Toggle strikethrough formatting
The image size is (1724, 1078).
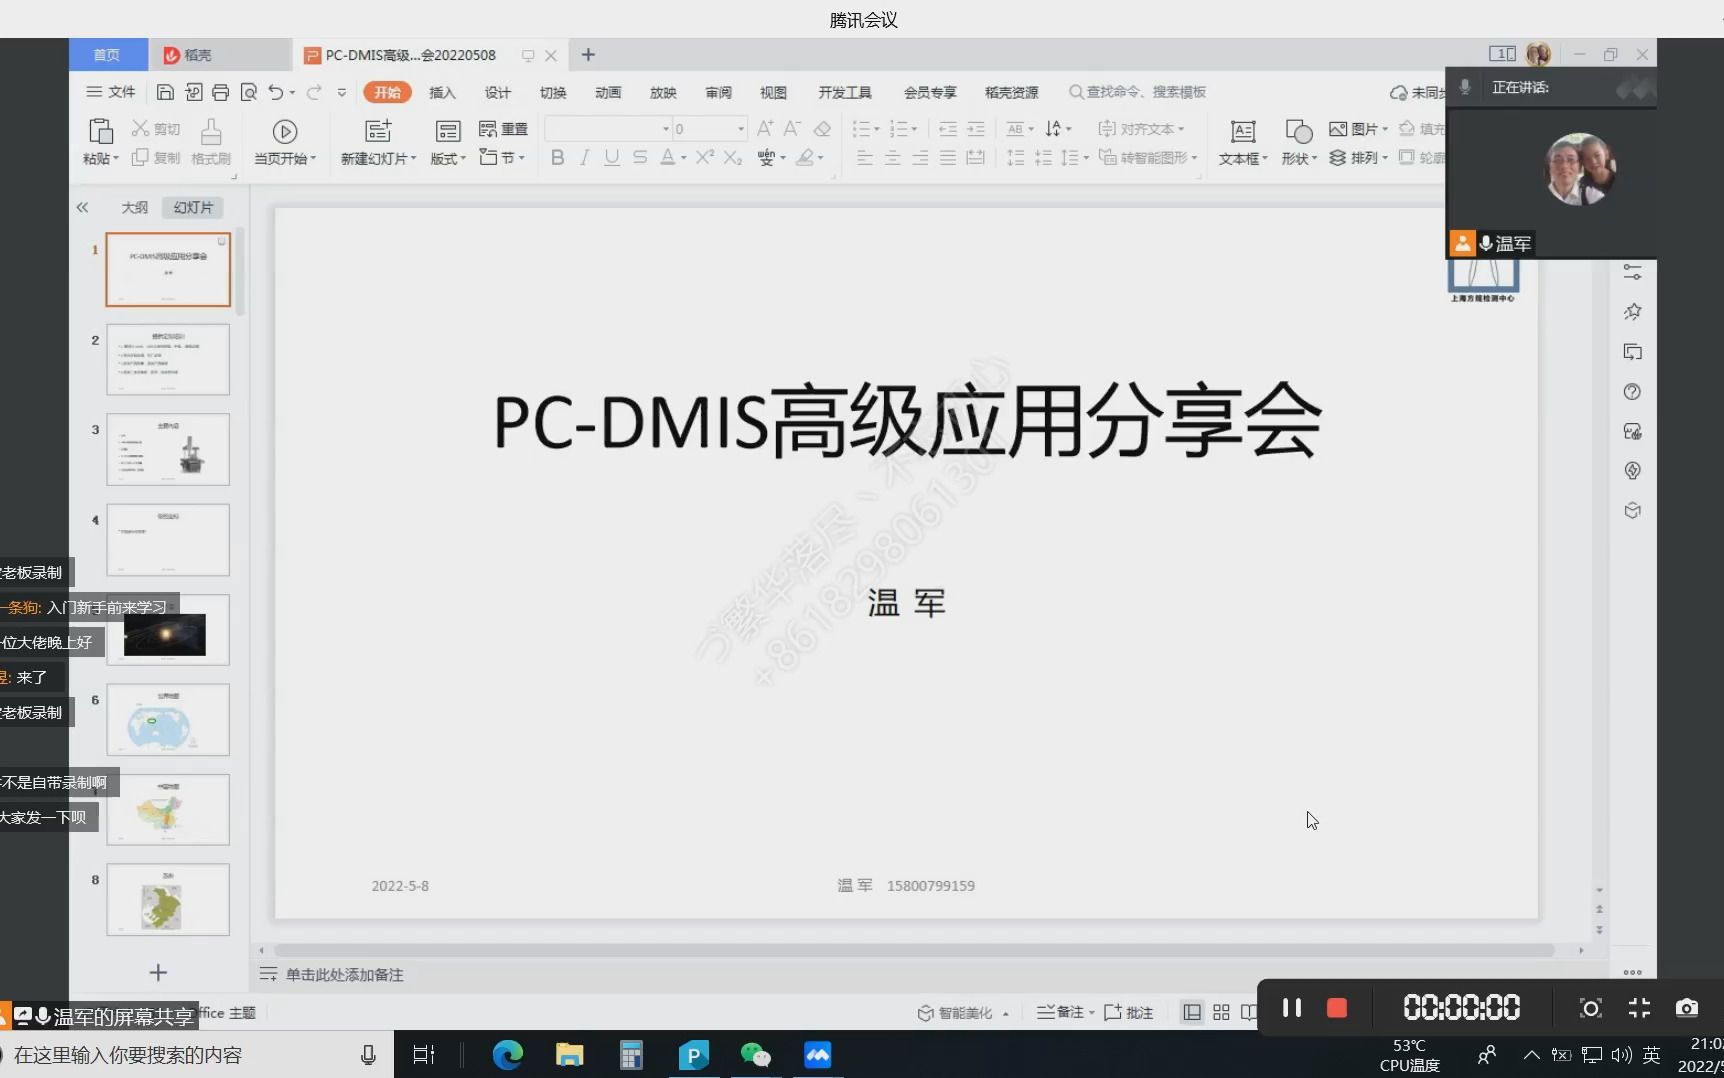coord(639,157)
